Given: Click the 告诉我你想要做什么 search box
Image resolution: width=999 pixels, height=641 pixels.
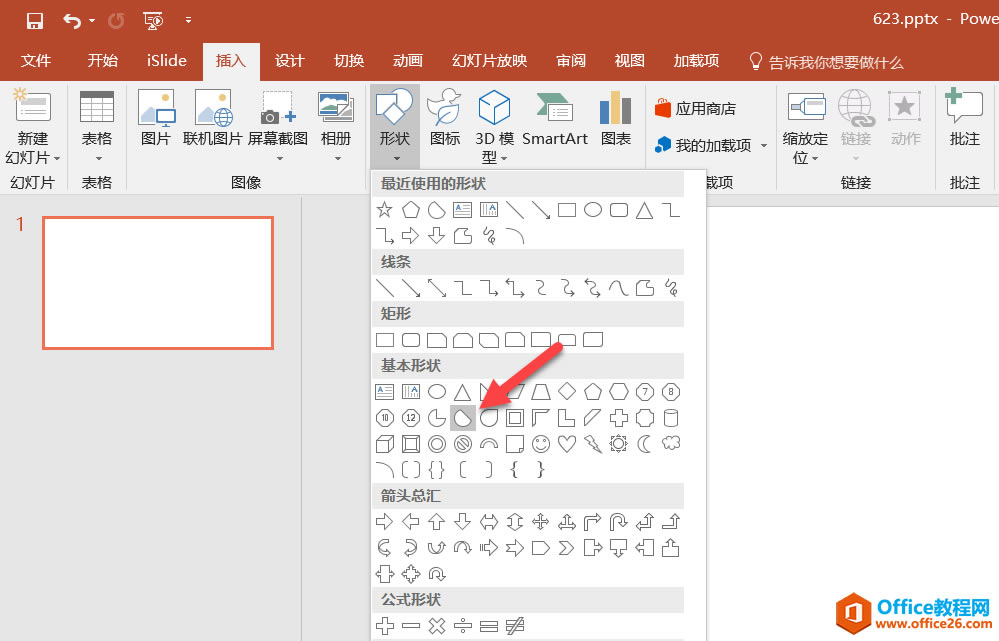Looking at the screenshot, I should [x=826, y=62].
